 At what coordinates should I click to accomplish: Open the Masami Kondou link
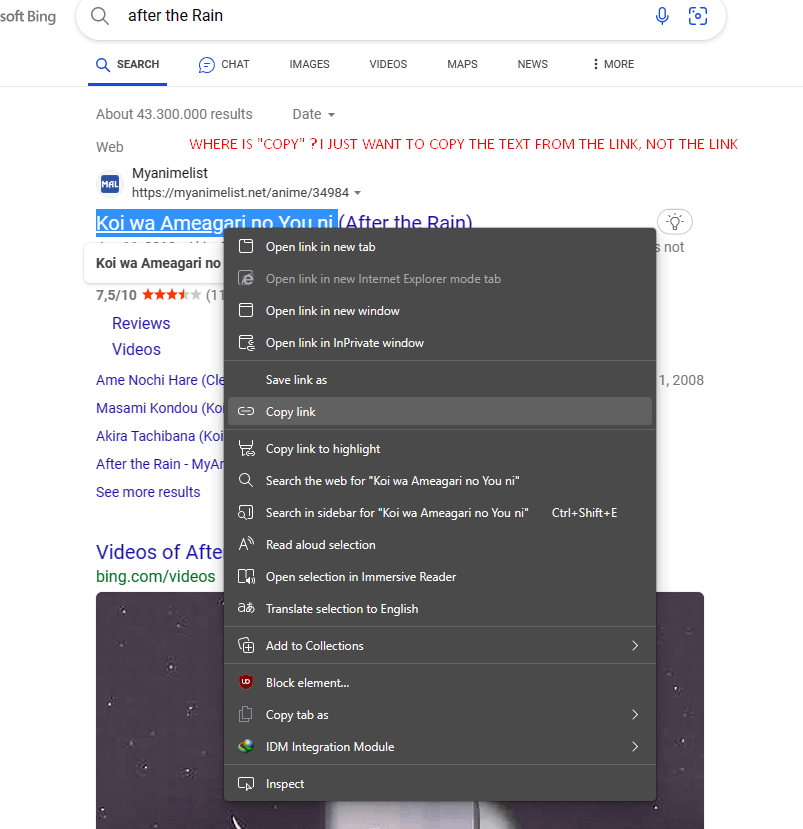pyautogui.click(x=160, y=408)
